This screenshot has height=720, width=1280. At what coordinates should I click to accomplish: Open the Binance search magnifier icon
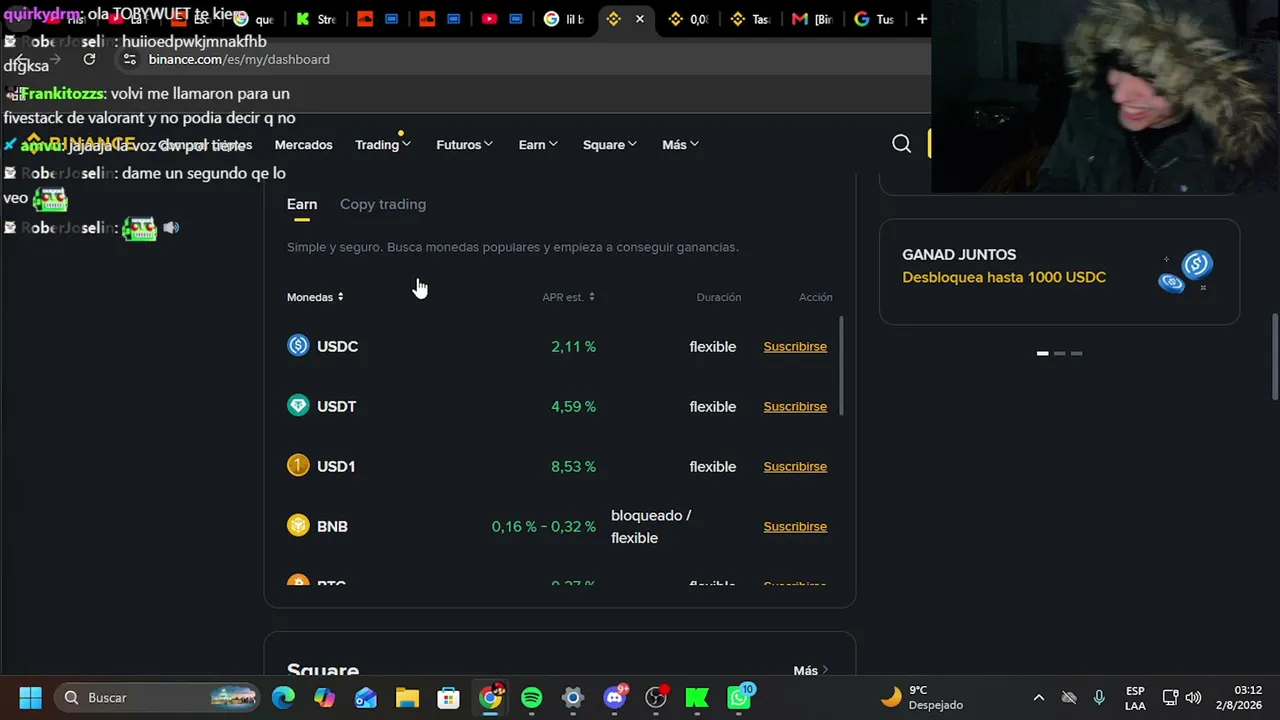(901, 144)
